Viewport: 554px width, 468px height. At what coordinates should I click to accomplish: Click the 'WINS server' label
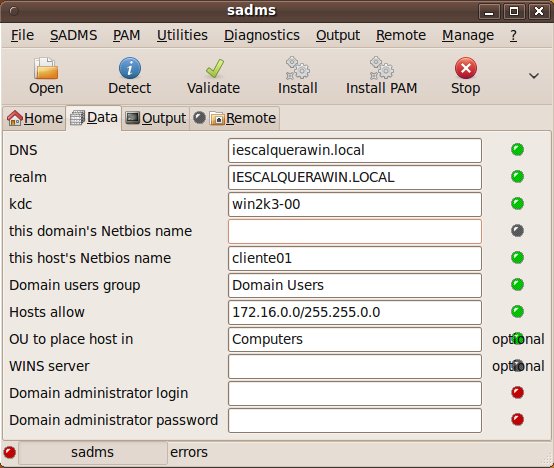coord(49,366)
